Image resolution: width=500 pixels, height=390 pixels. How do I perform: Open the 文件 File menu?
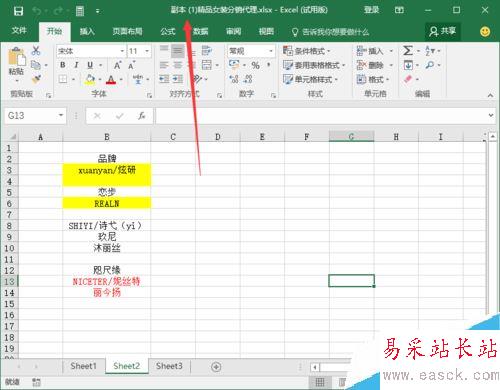(19, 31)
